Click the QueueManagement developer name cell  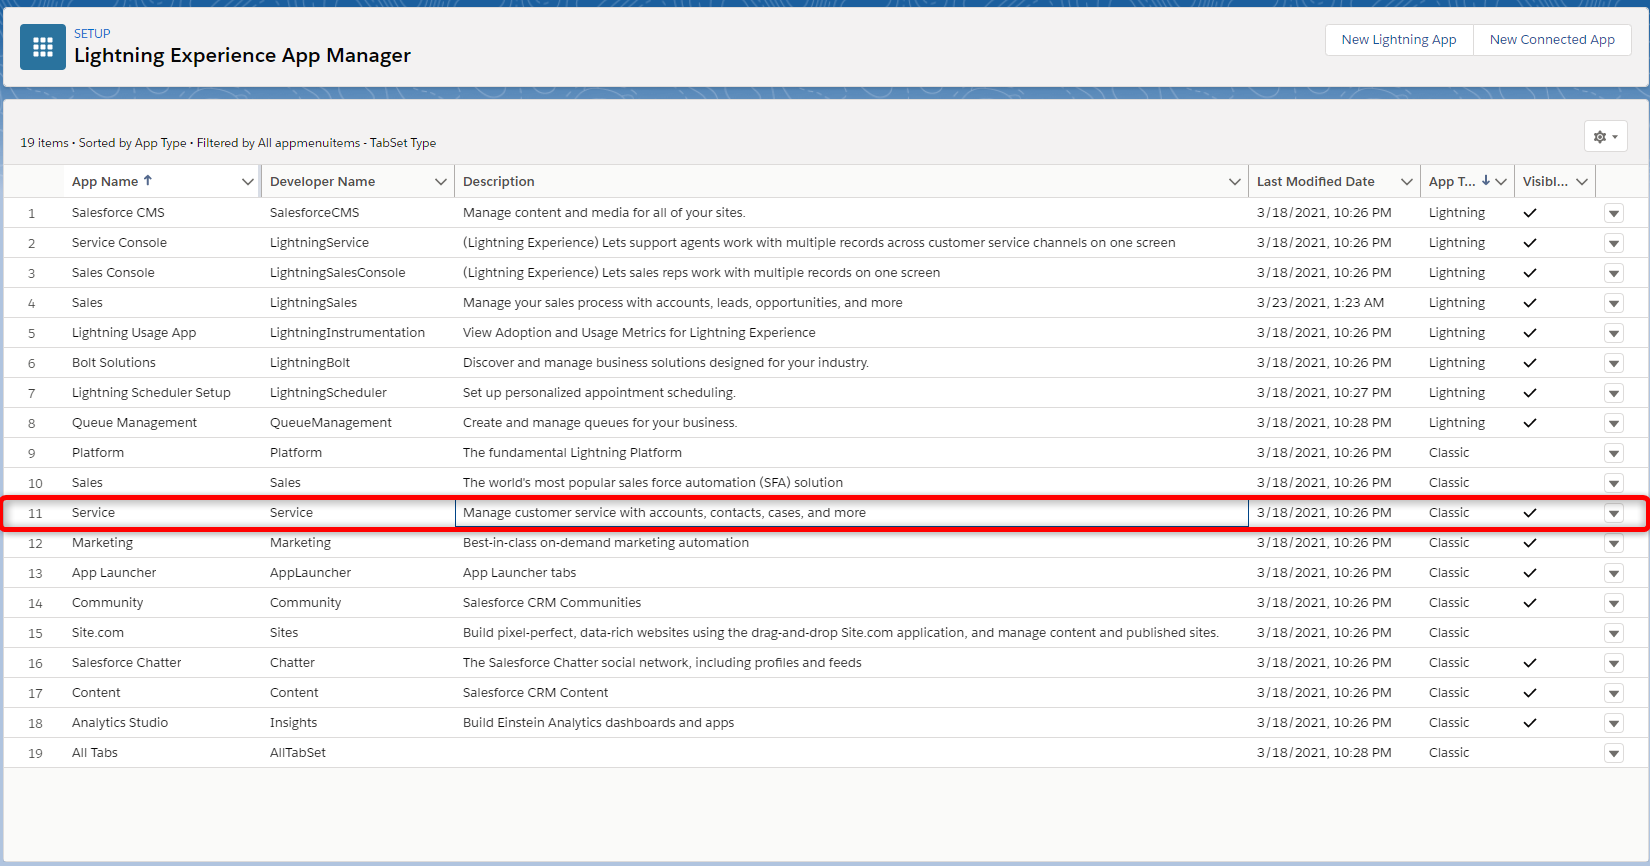click(x=331, y=423)
